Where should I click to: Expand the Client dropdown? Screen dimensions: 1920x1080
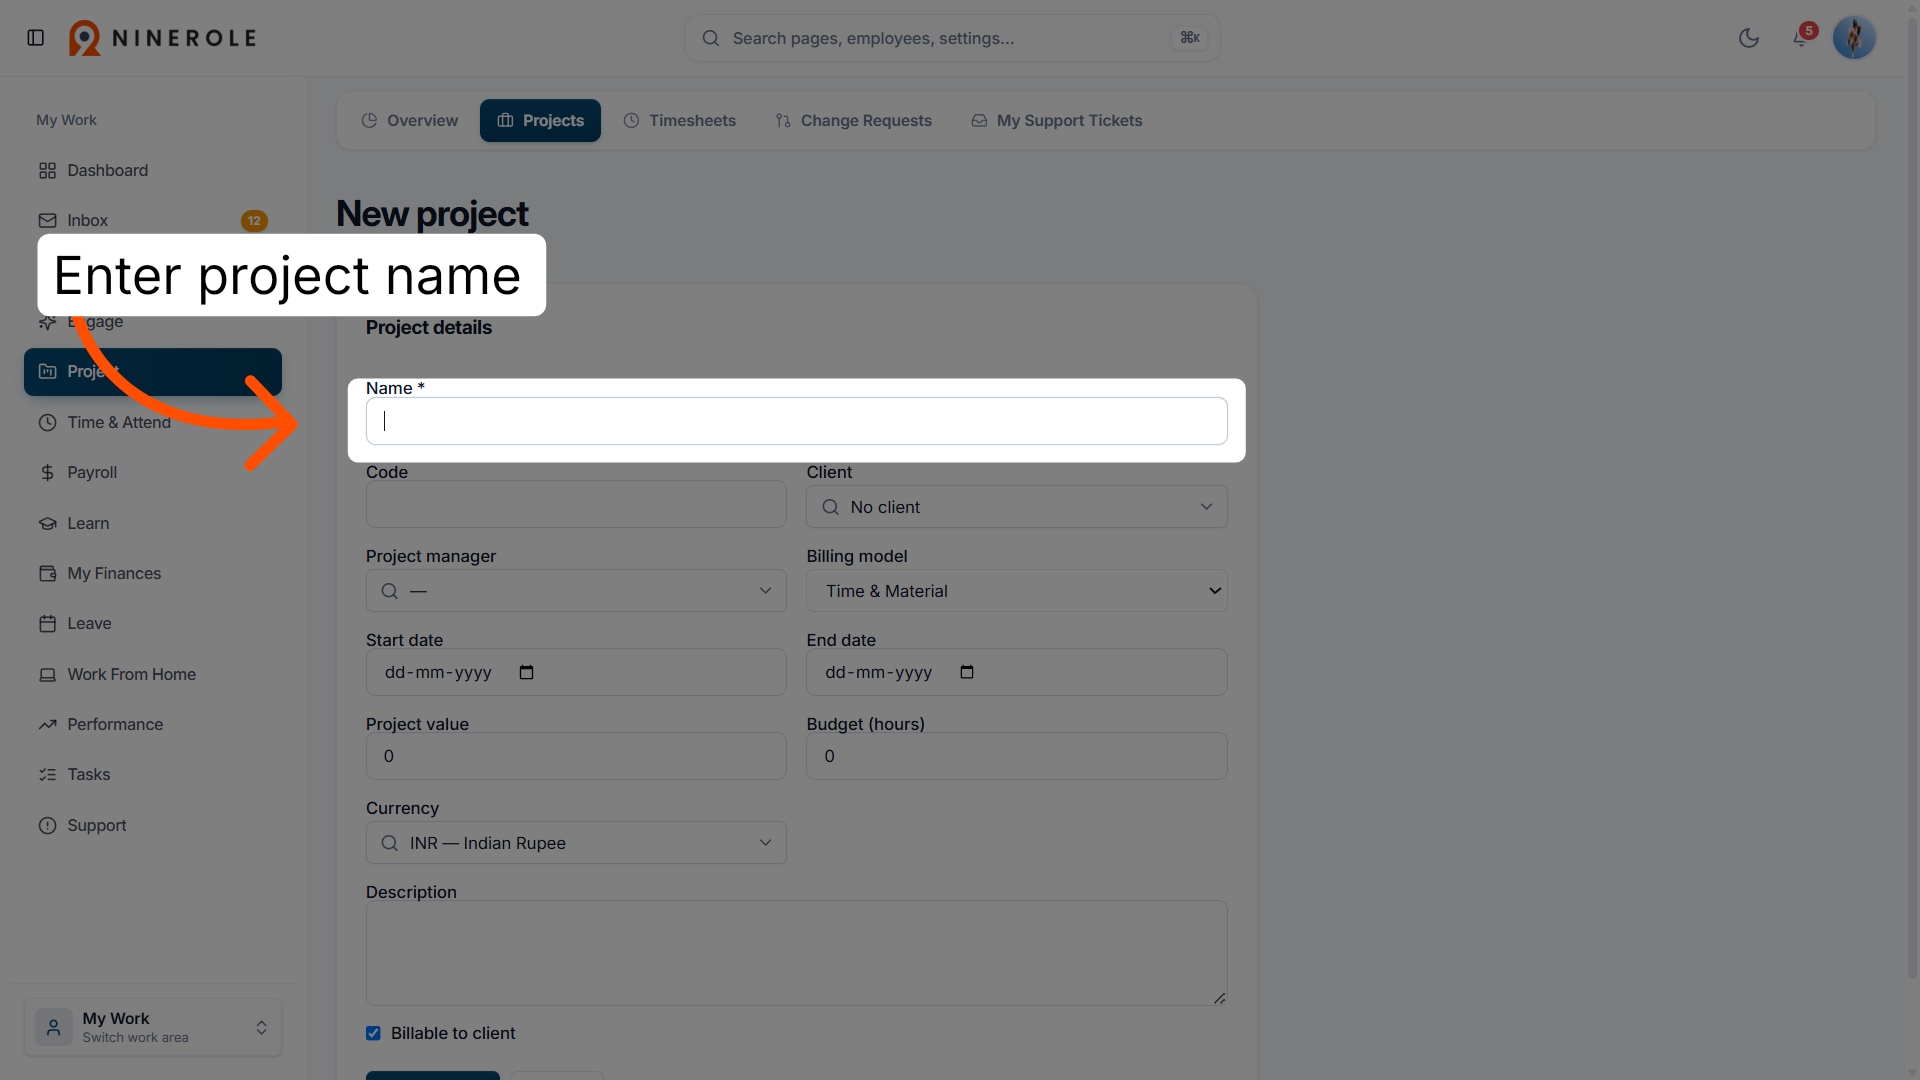coord(1017,508)
